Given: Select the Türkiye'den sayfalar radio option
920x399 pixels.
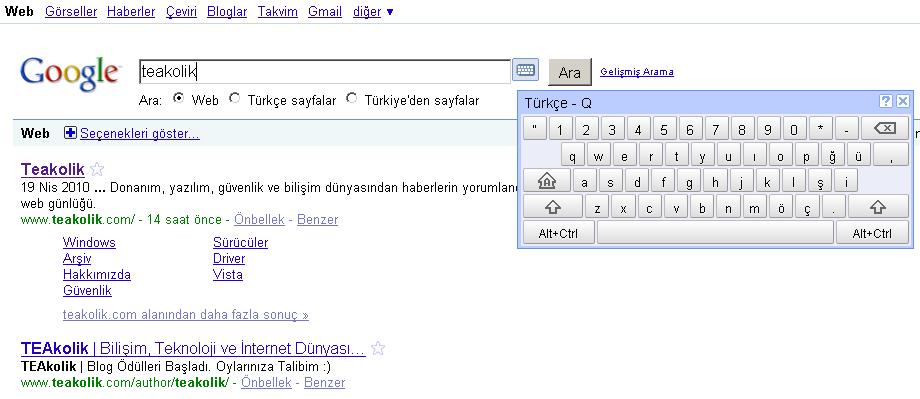Looking at the screenshot, I should (351, 99).
